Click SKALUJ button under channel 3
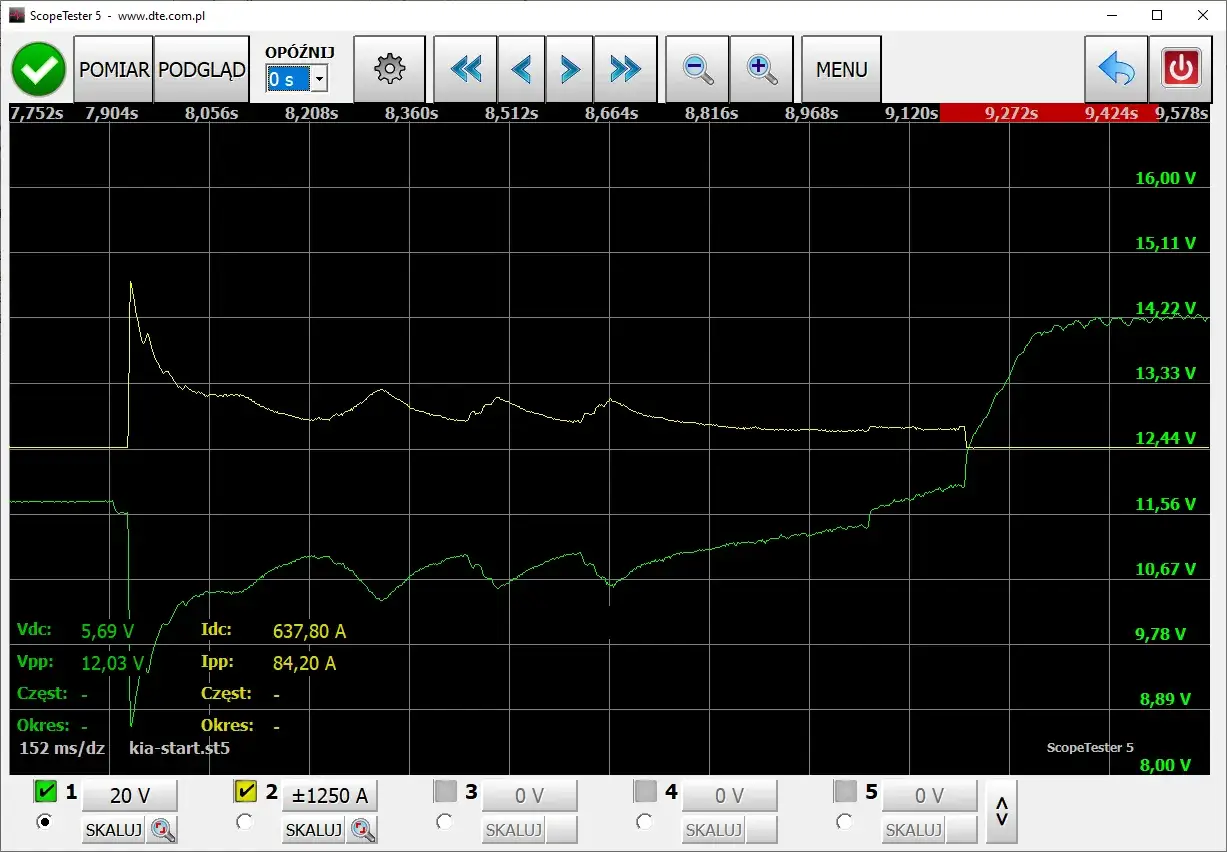1227x852 pixels. click(x=514, y=829)
